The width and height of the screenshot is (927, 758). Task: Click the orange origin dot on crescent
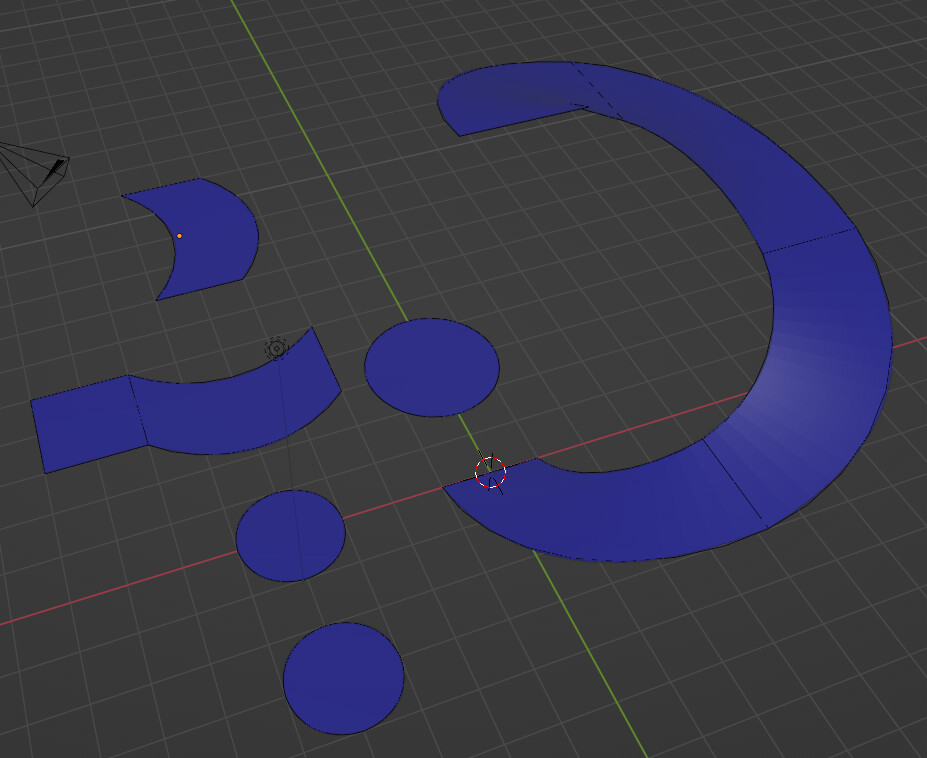tap(179, 236)
